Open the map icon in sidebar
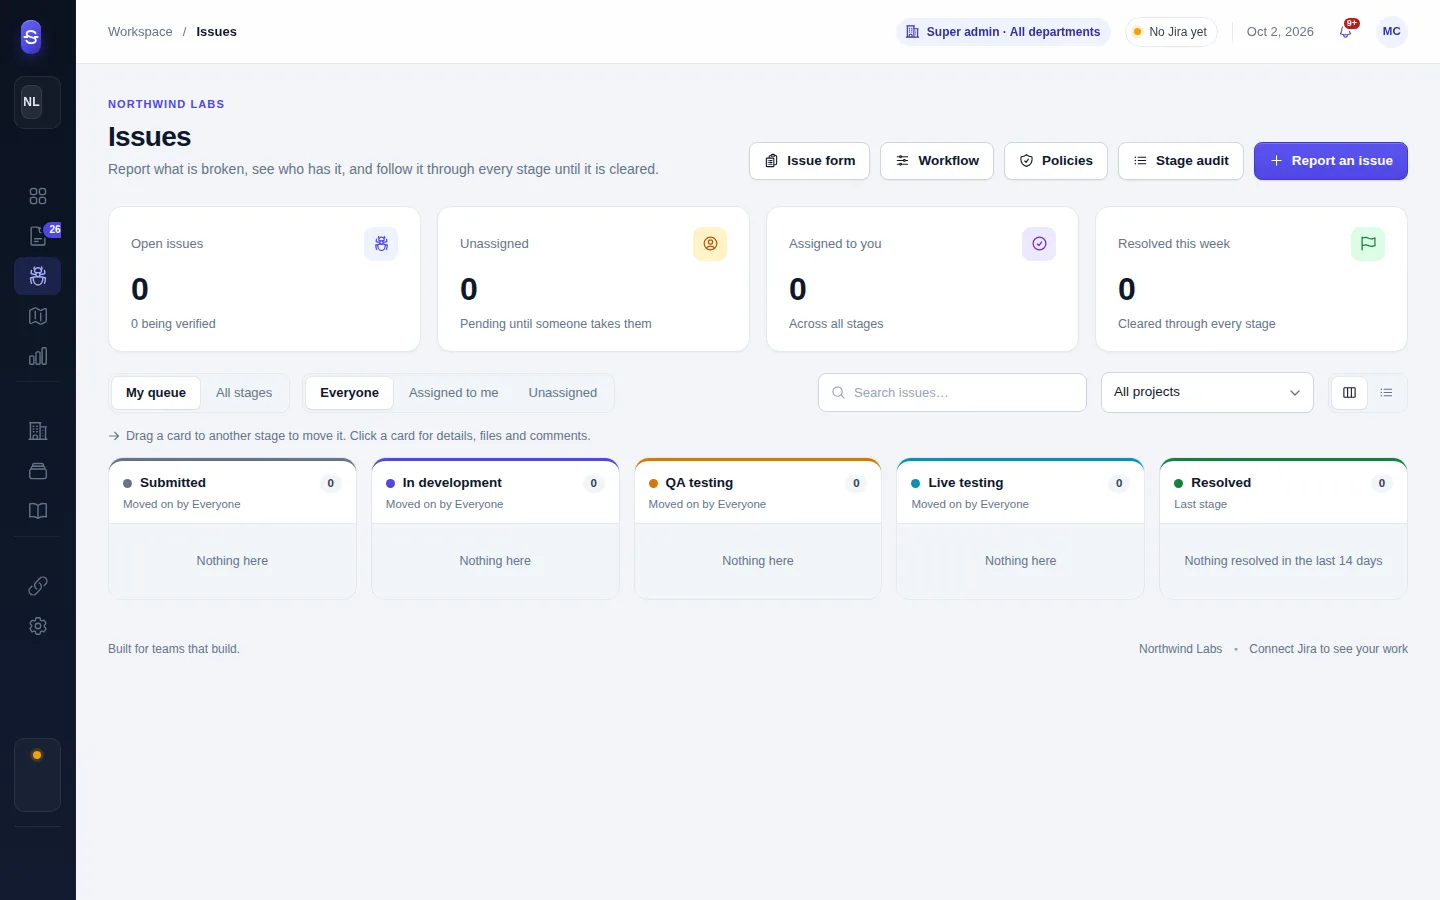1440x900 pixels. 38,316
